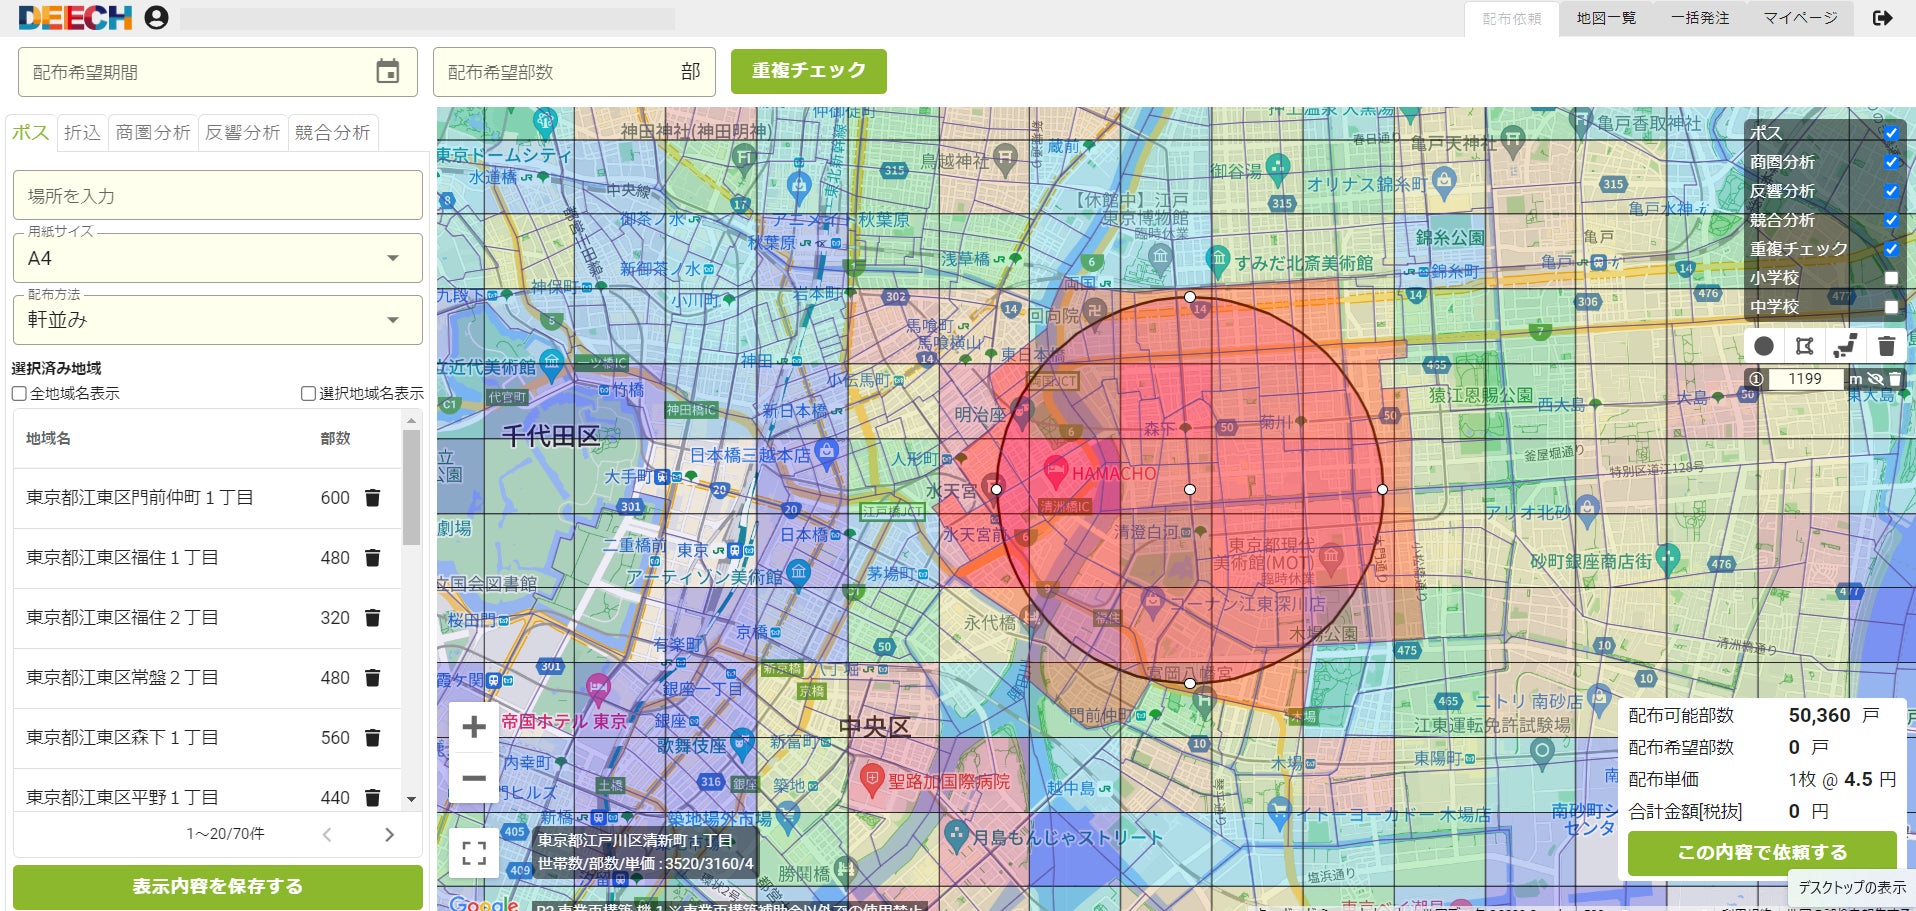The height and width of the screenshot is (911, 1916).
Task: Go to next page of area list
Action: 389,834
